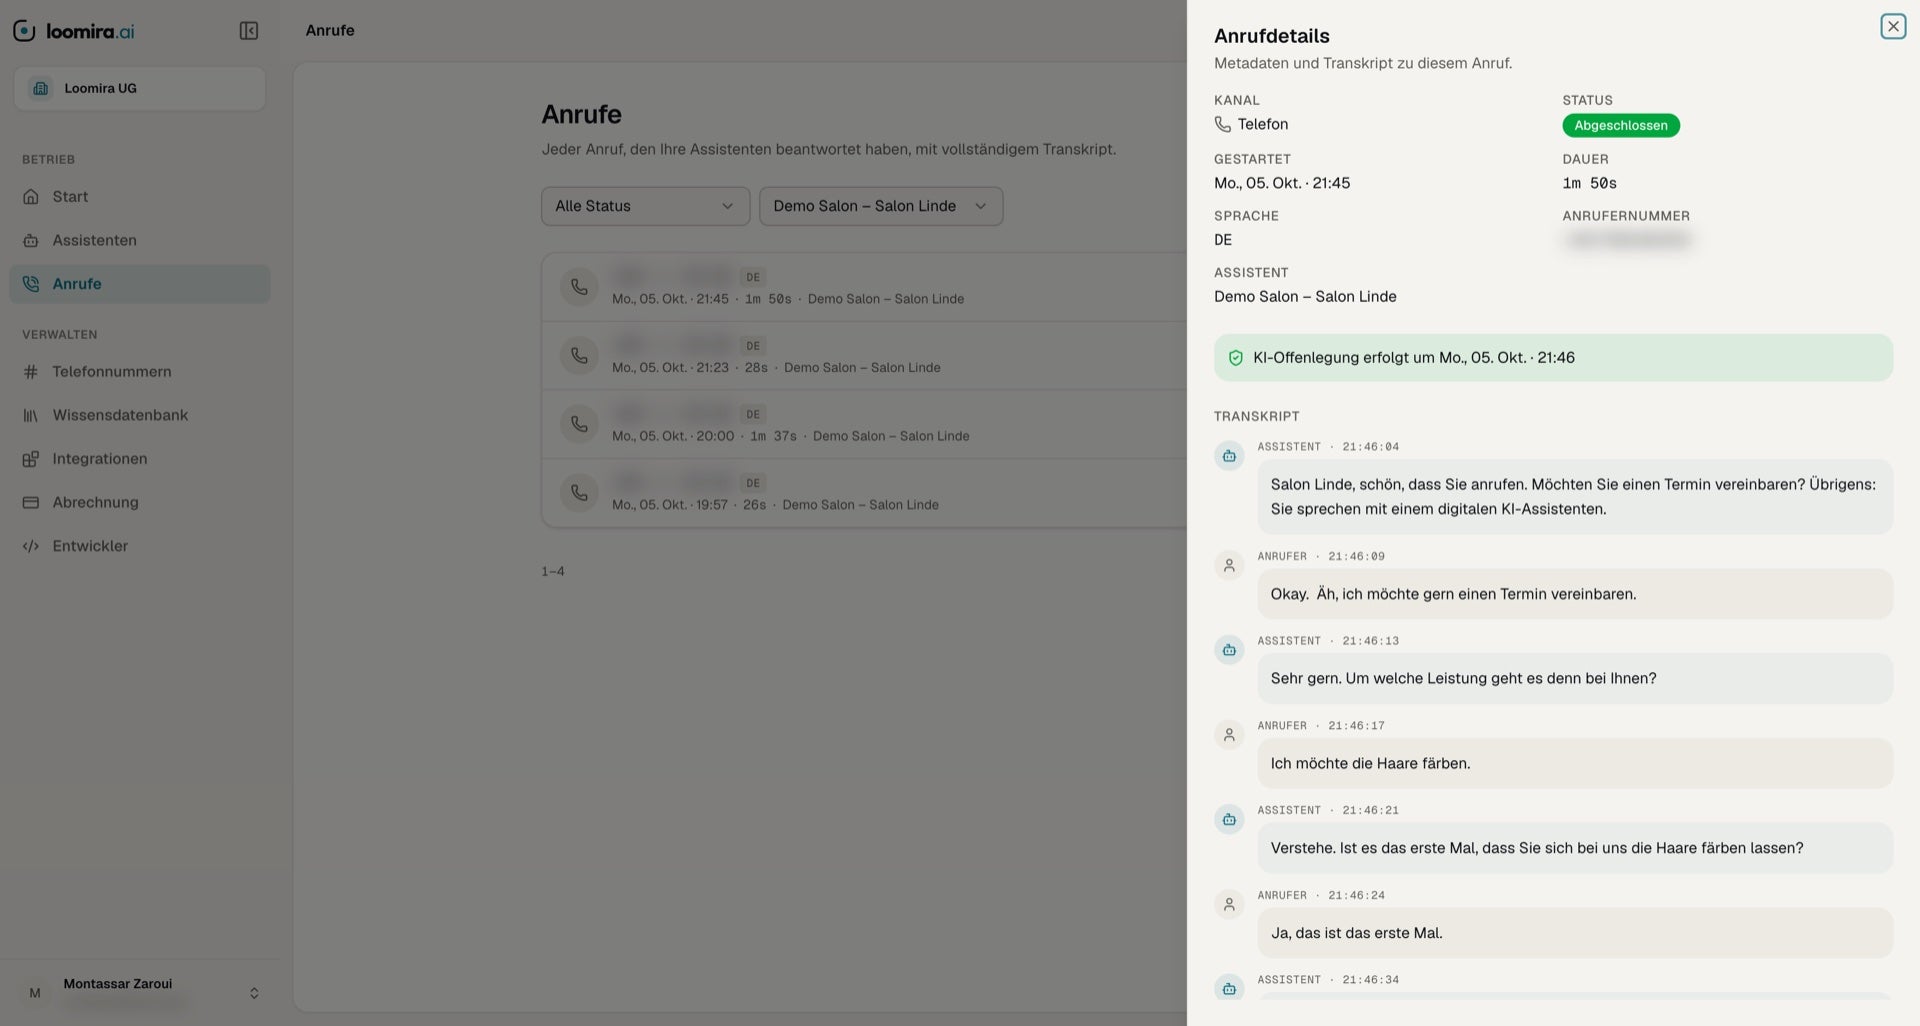Click the Anrufe breadcrumb in the top bar
1920x1026 pixels.
[x=330, y=30]
